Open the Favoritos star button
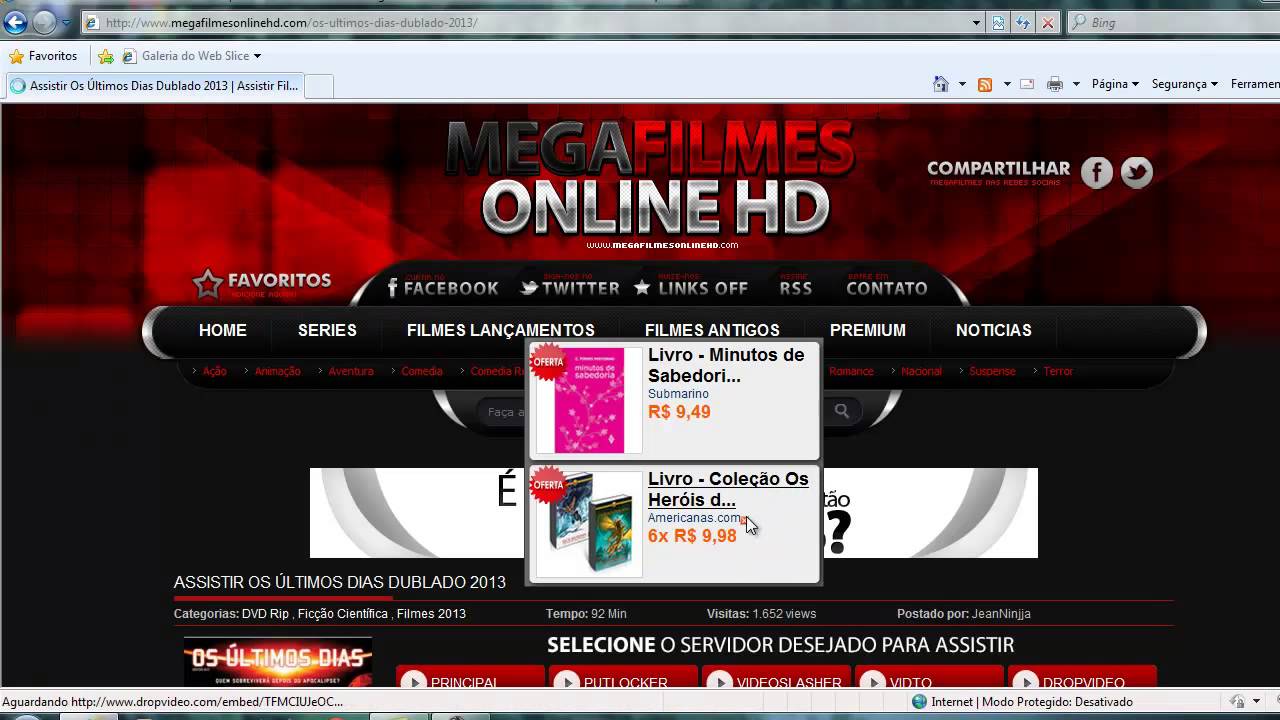Viewport: 1280px width, 720px height. (43, 56)
